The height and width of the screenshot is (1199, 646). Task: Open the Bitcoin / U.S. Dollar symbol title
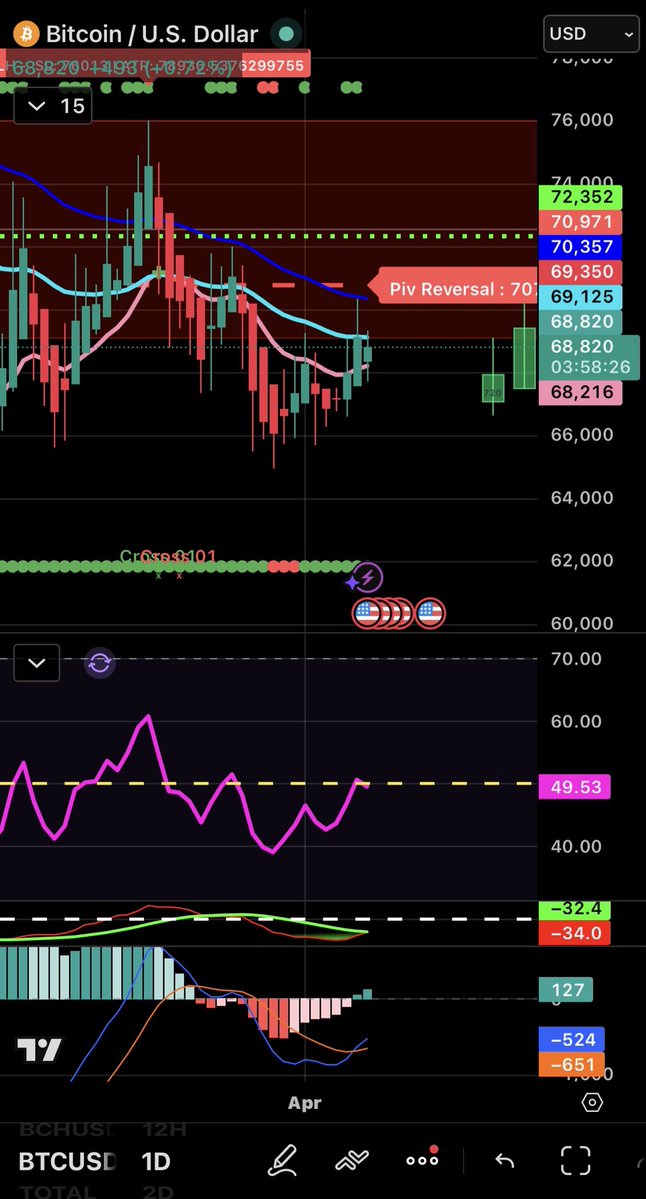pos(152,34)
